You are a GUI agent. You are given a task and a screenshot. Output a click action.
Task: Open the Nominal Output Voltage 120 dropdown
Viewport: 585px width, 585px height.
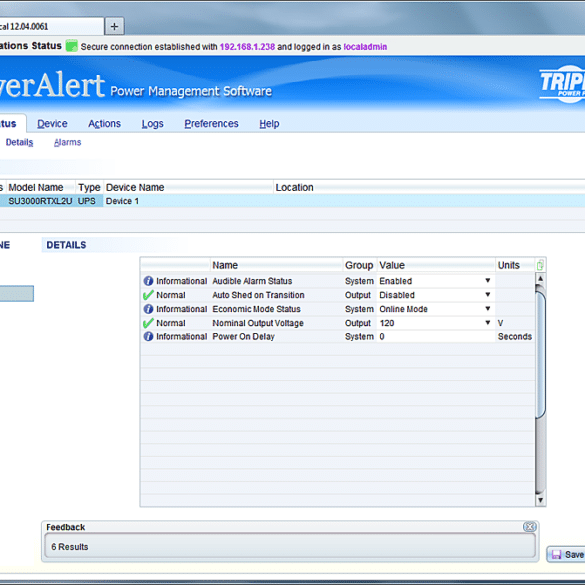(487, 322)
